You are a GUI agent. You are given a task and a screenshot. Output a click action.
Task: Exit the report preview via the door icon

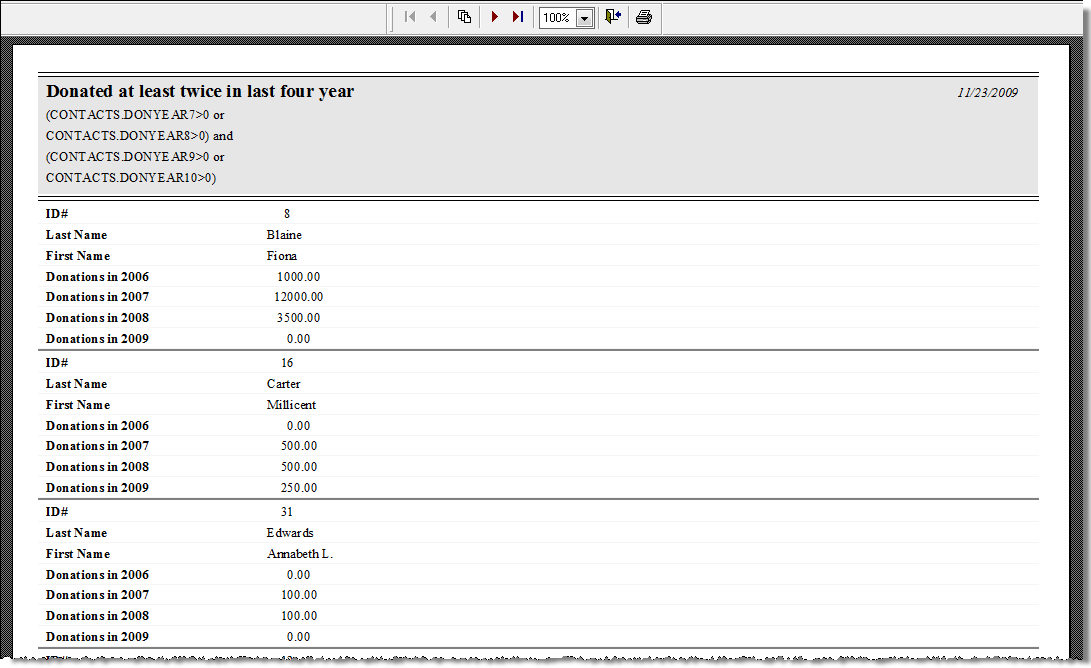pyautogui.click(x=612, y=17)
